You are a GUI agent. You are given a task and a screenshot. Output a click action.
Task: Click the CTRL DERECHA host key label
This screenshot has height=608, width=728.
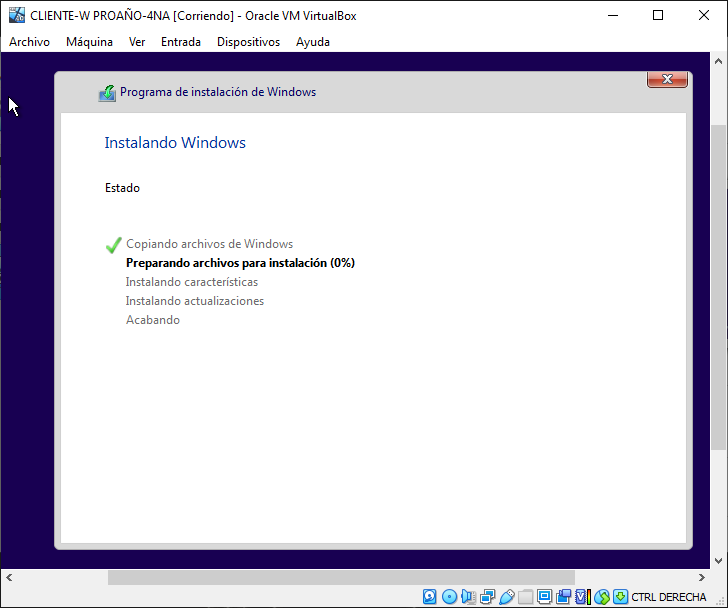pyautogui.click(x=669, y=597)
